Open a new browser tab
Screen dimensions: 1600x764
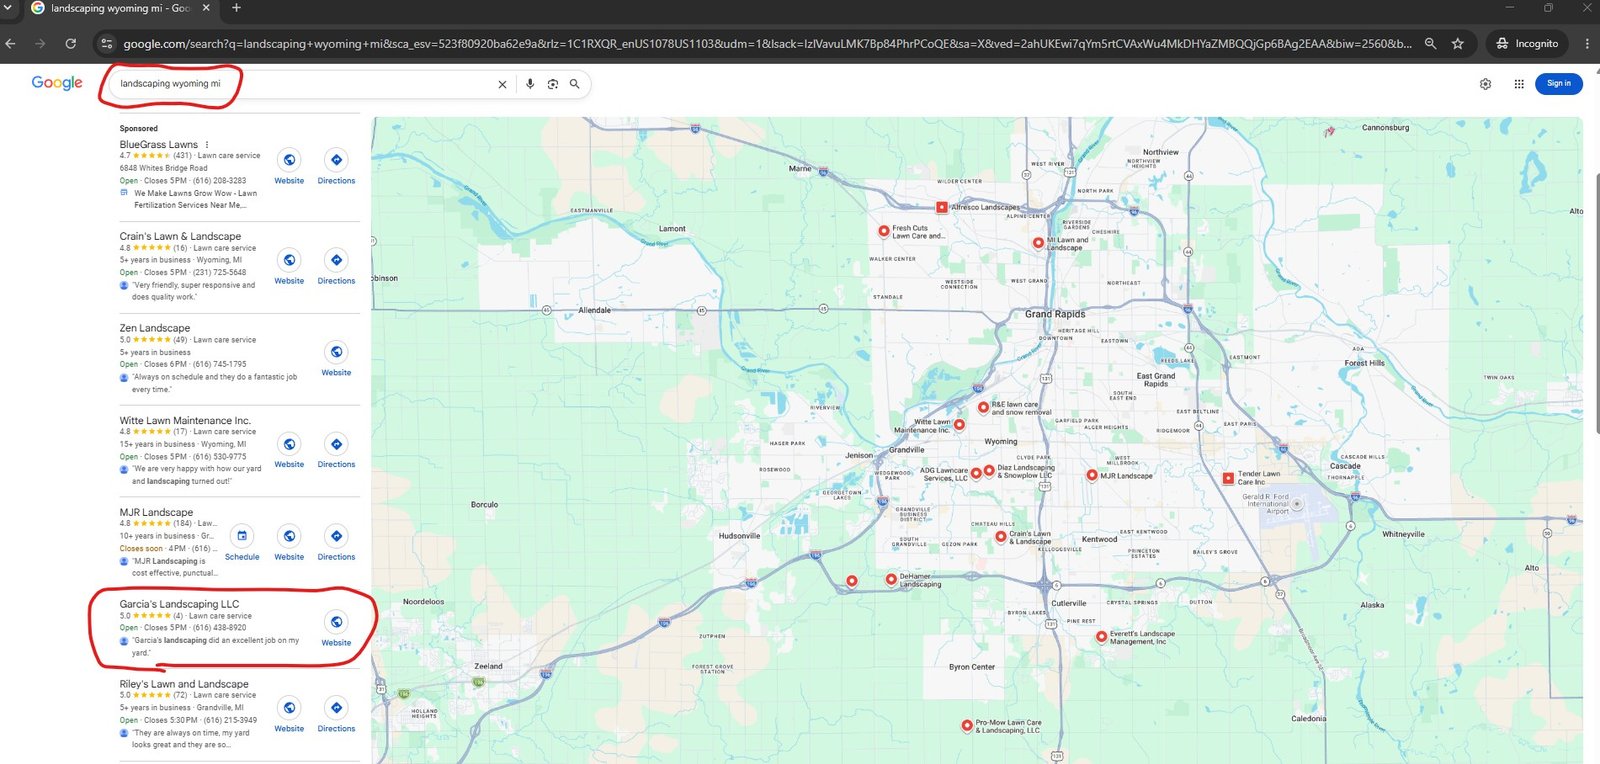click(x=237, y=8)
